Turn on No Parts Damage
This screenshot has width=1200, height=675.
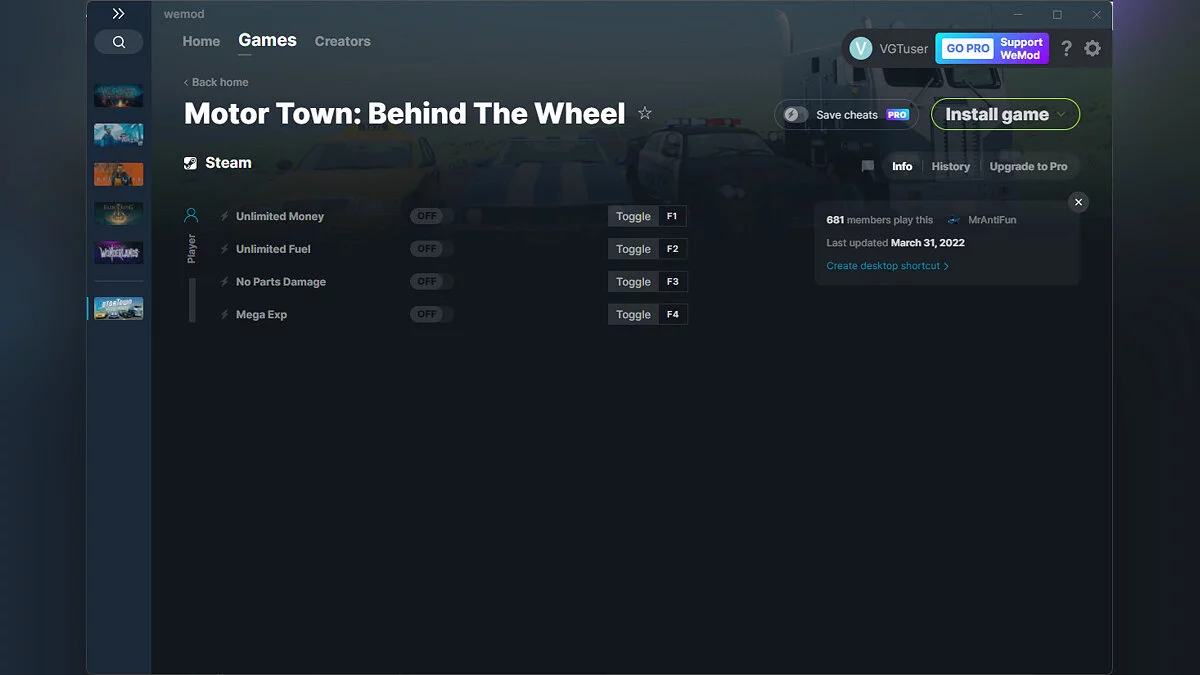click(429, 281)
